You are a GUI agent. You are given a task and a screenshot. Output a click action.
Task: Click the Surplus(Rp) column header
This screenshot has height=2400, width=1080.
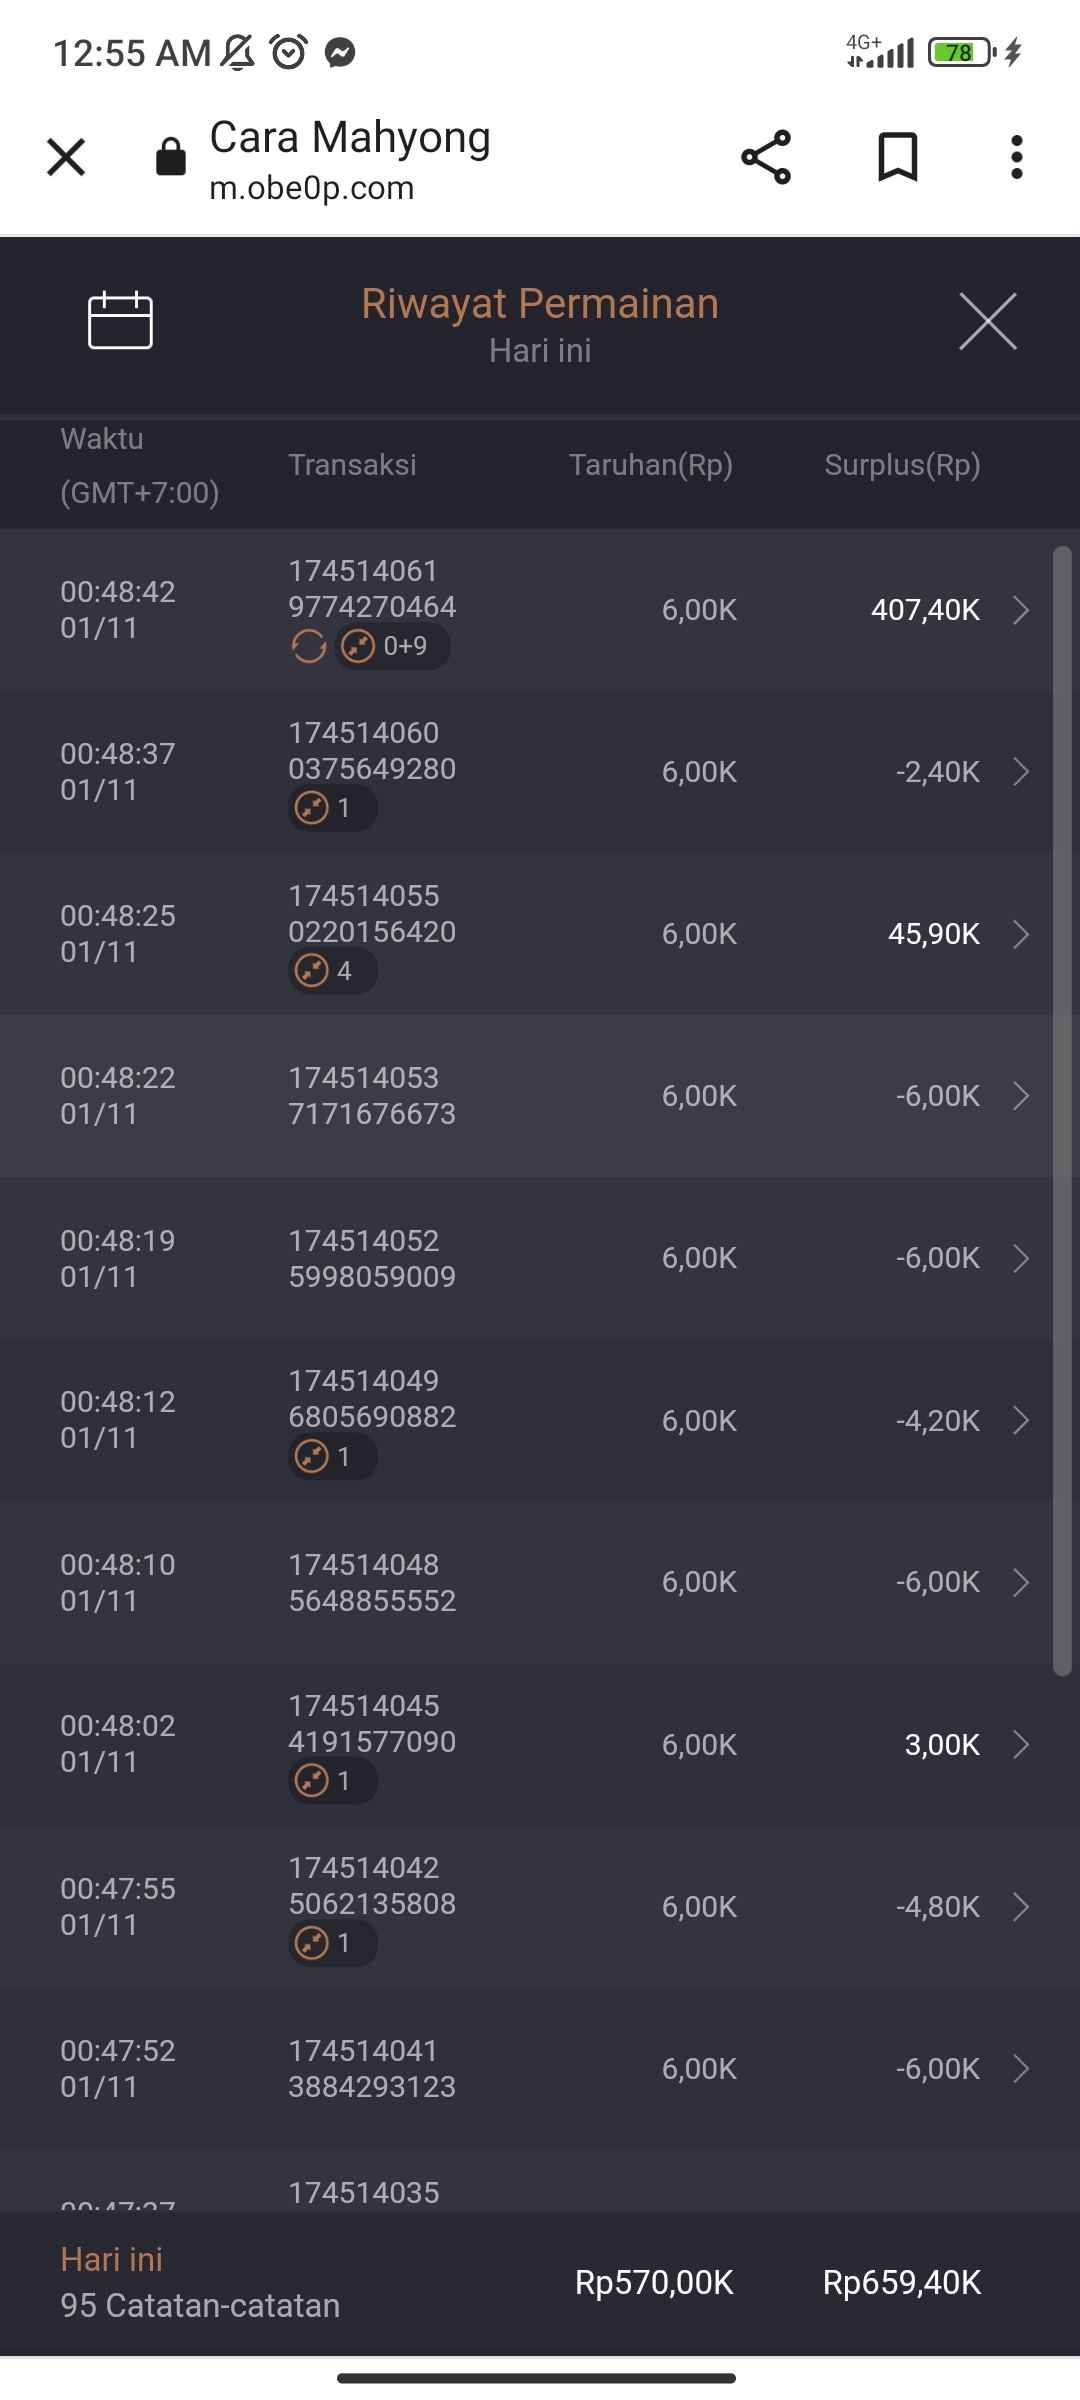coord(902,465)
